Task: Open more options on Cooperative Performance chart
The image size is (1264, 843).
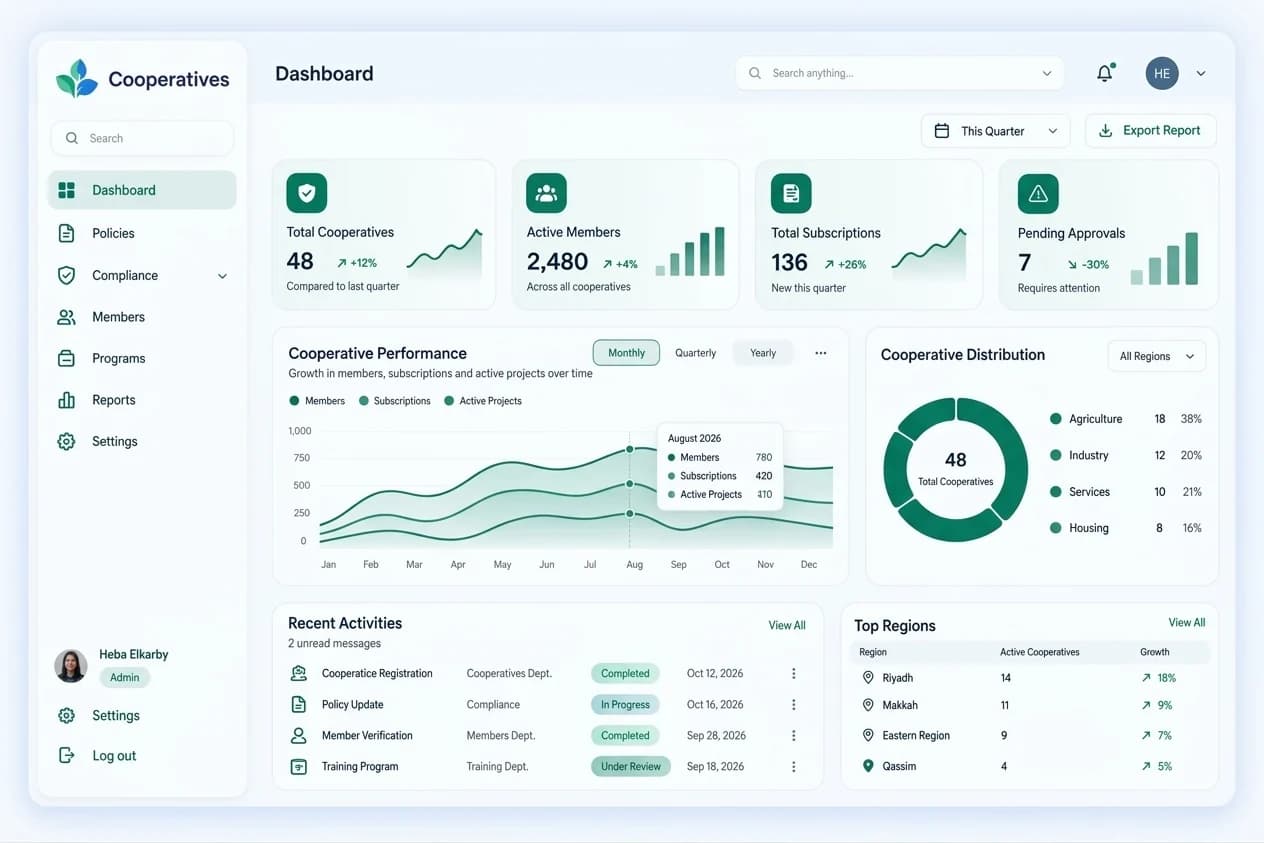Action: click(821, 353)
